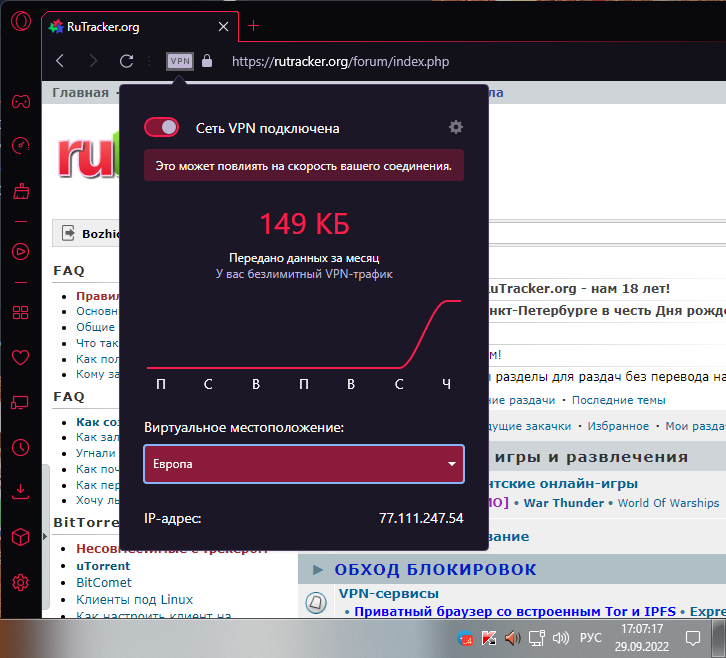
Task: Open GX Cleaner broom icon in sidebar
Action: pyautogui.click(x=21, y=191)
